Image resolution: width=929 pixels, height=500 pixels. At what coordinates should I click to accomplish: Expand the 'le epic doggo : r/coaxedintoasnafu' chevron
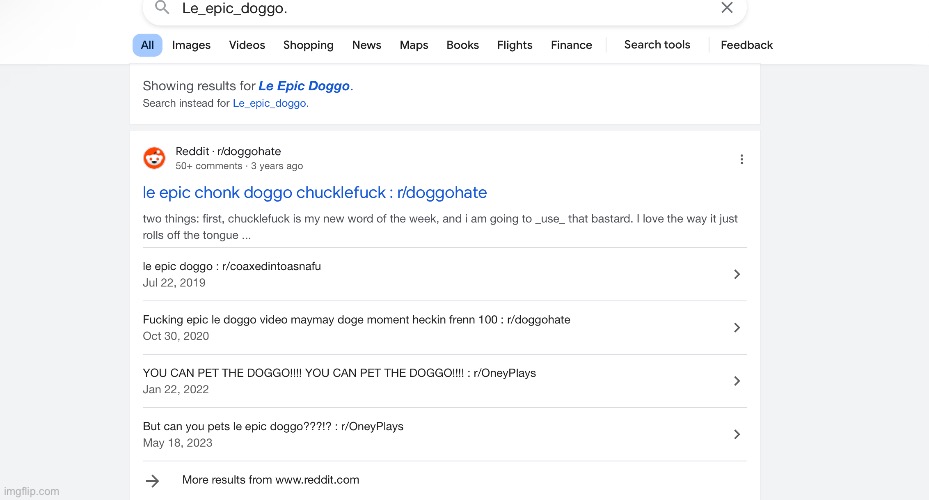pos(737,274)
